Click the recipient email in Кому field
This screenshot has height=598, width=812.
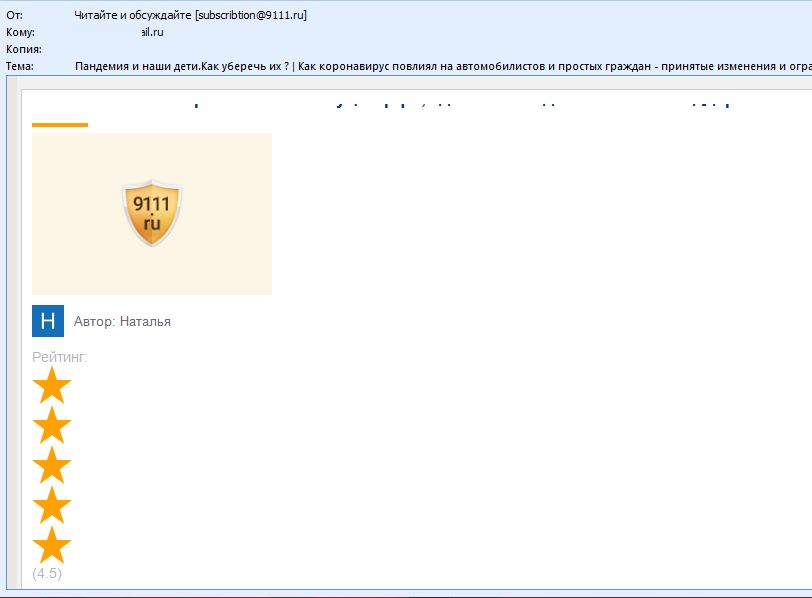150,32
